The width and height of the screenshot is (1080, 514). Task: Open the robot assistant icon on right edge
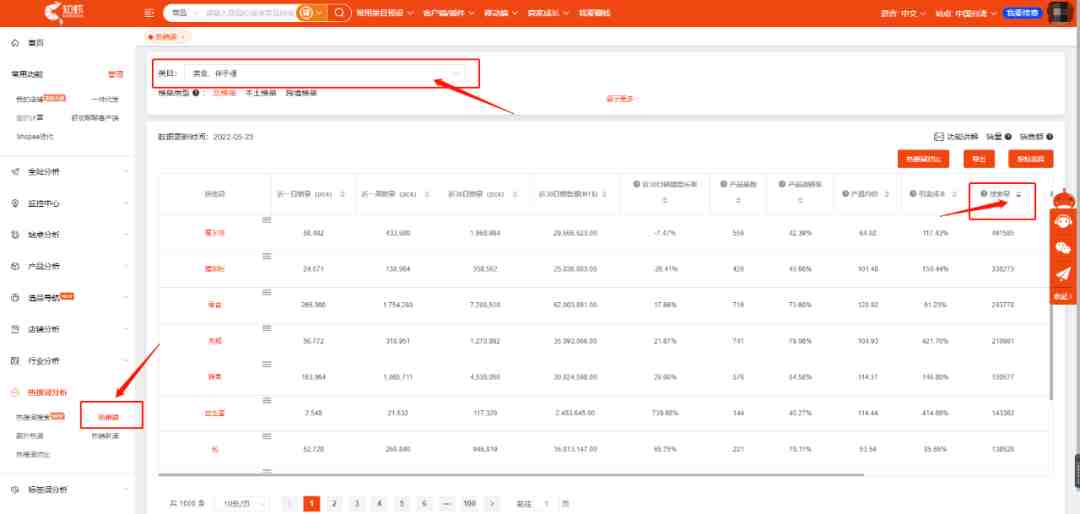[1063, 198]
